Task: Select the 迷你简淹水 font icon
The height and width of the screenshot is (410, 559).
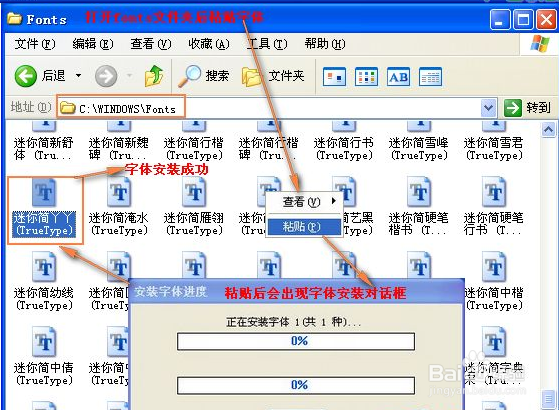Action: pyautogui.click(x=119, y=193)
